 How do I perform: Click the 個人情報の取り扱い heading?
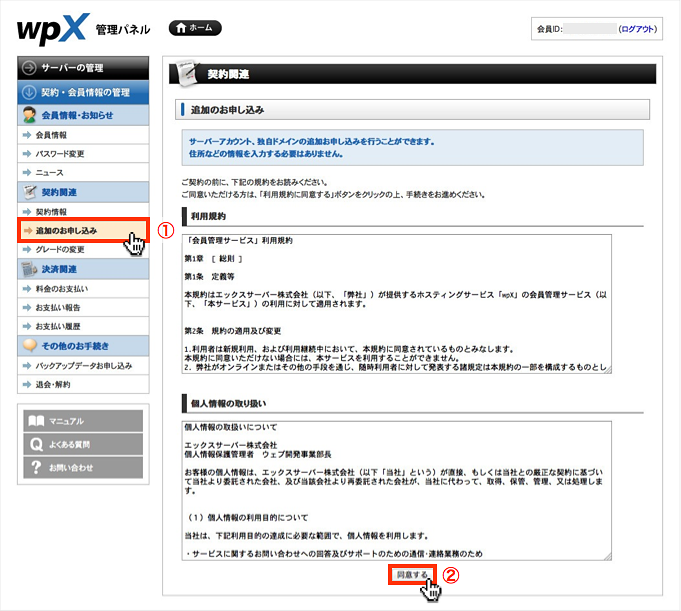228,403
